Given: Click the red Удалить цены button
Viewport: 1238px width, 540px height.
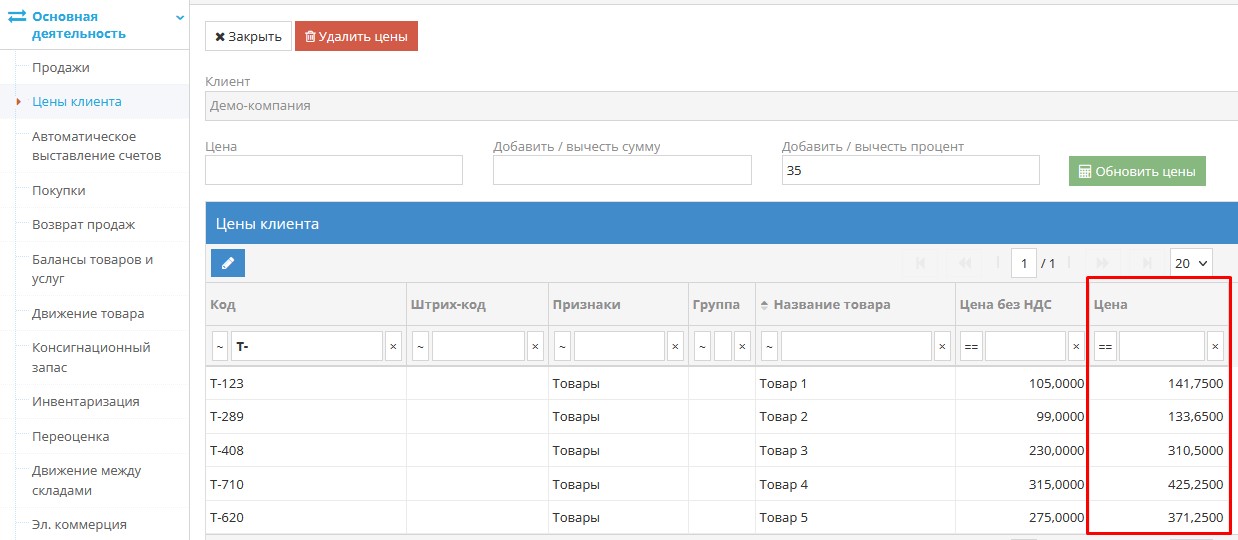Looking at the screenshot, I should [356, 36].
